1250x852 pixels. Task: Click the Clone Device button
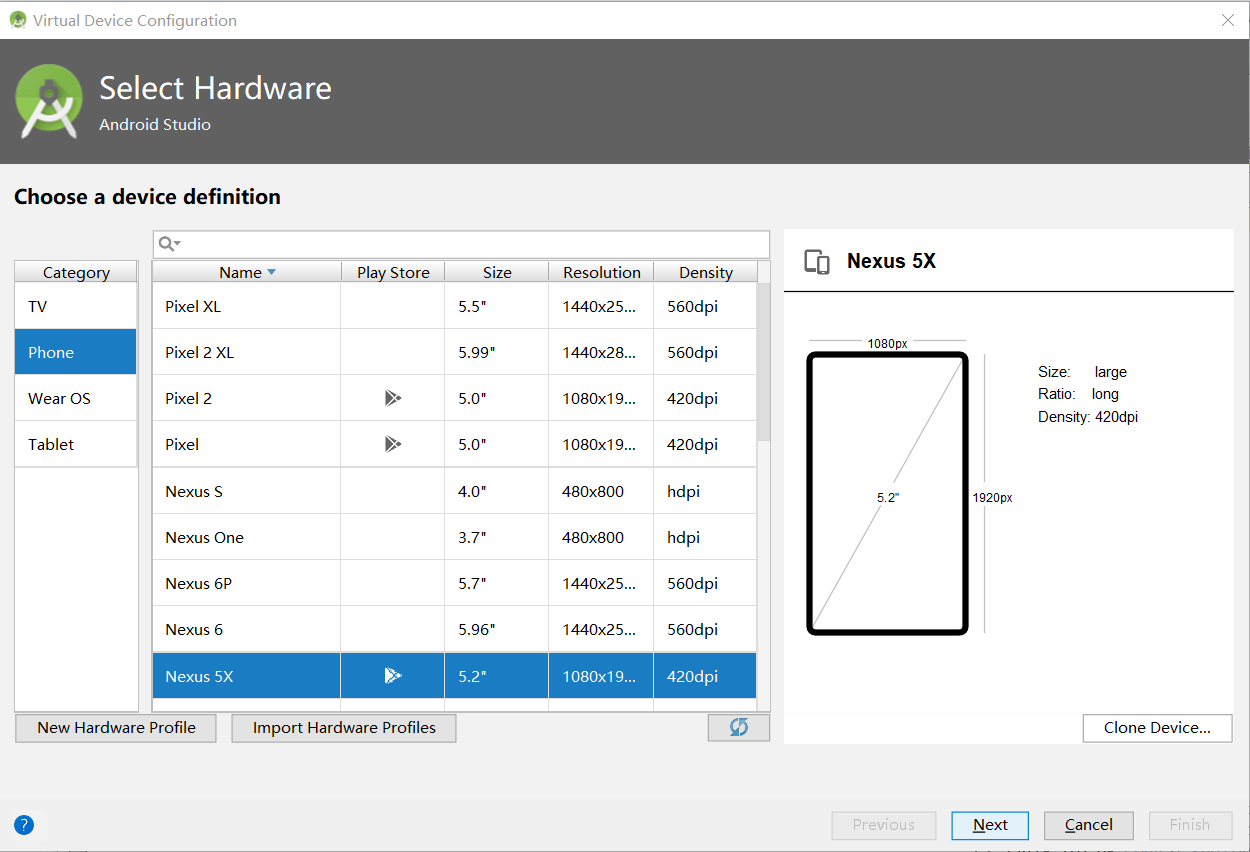(x=1157, y=727)
